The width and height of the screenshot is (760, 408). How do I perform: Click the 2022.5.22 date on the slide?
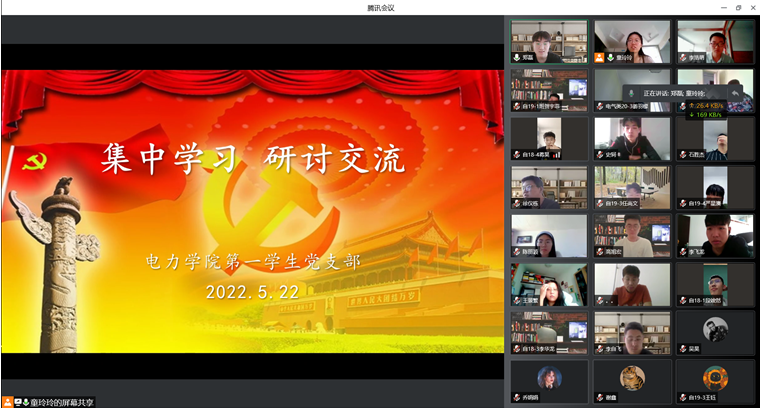(253, 292)
